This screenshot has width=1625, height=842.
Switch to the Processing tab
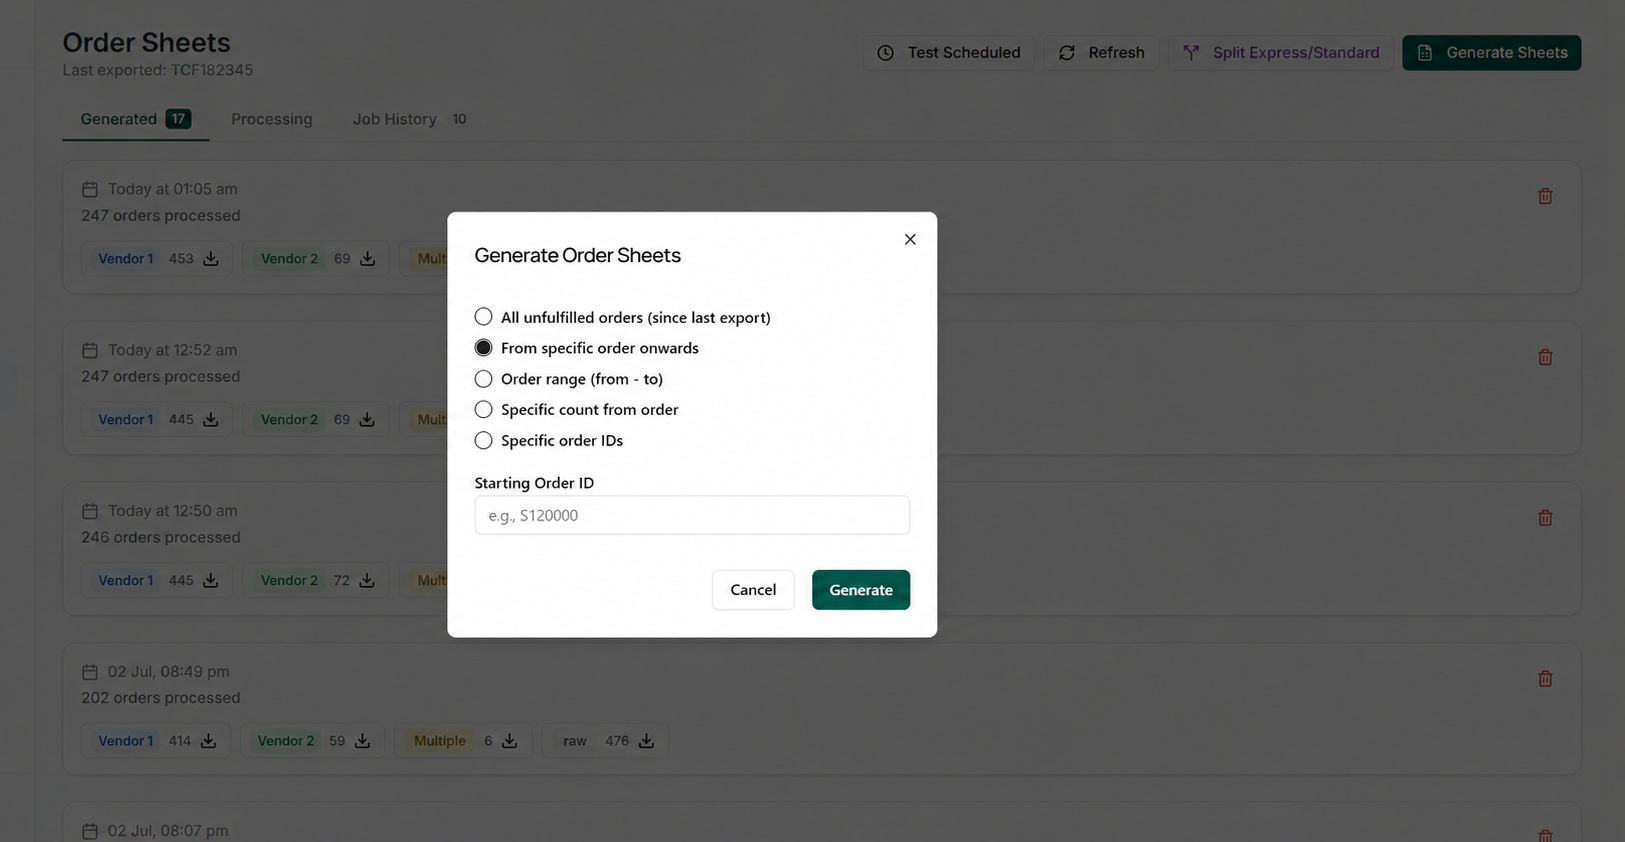272,119
